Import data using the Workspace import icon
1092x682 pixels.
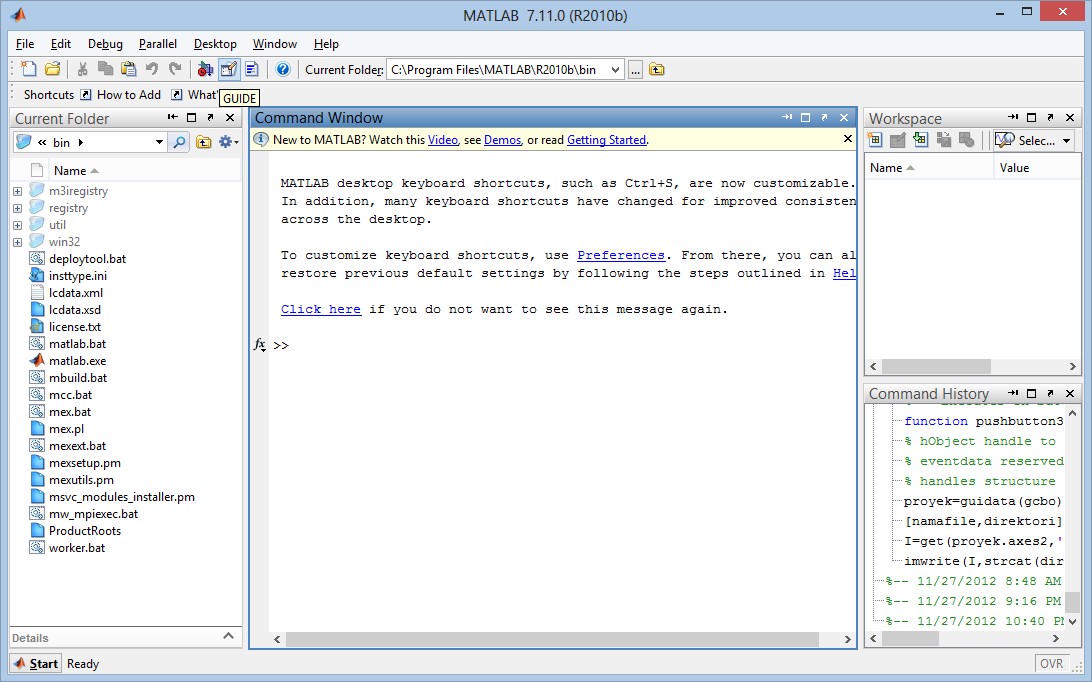[x=920, y=139]
